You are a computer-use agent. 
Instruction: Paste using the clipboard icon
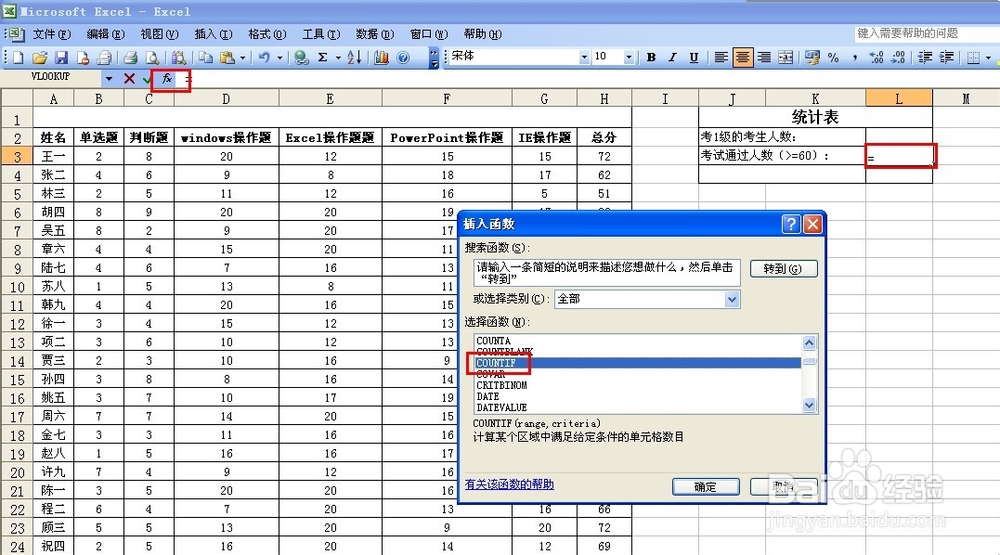[x=227, y=57]
